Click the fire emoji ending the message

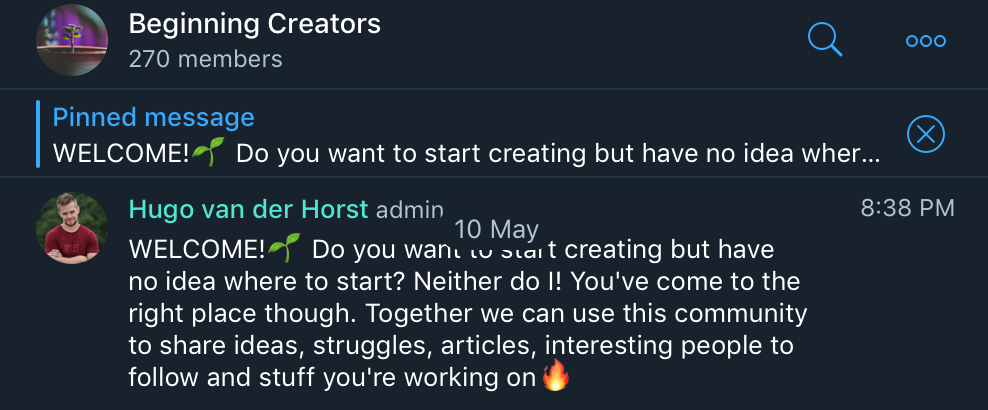click(x=554, y=378)
